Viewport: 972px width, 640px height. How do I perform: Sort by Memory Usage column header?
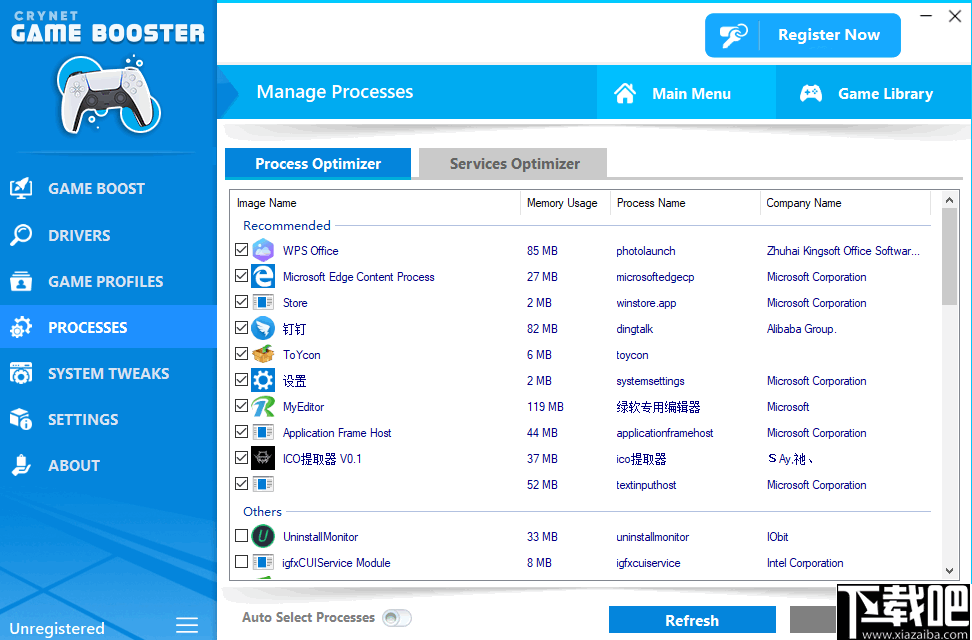click(565, 203)
